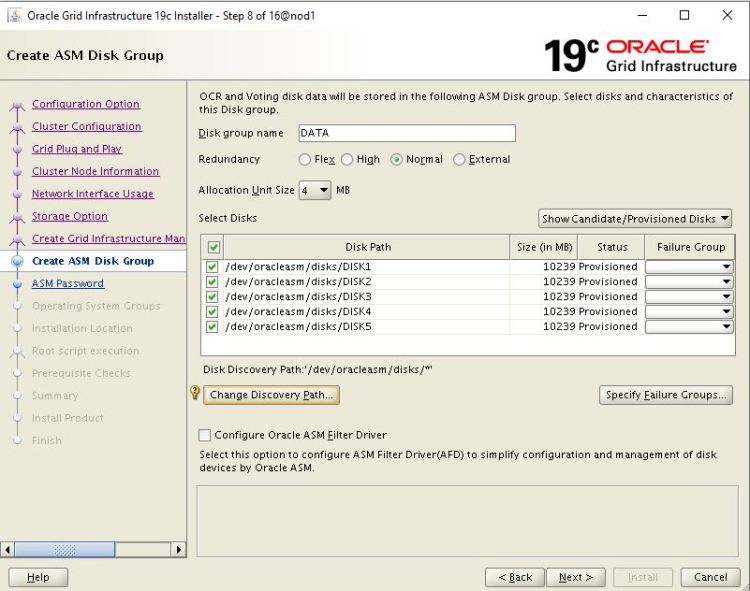Uncheck the DISK3 checkbox

211,297
